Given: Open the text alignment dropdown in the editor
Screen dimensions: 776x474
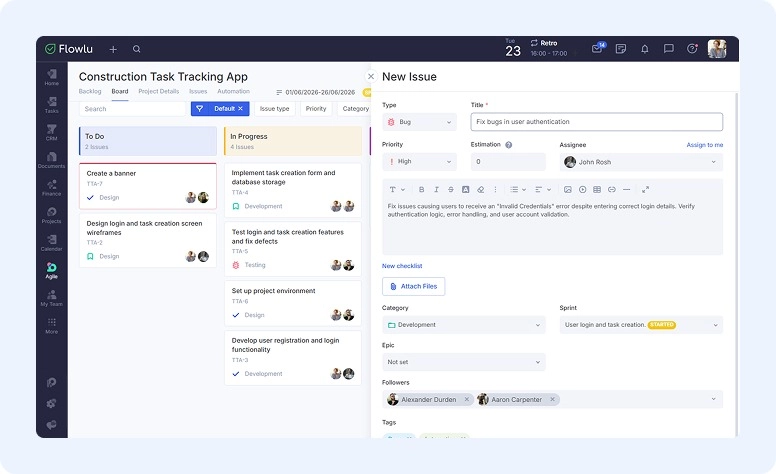Looking at the screenshot, I should 543,190.
